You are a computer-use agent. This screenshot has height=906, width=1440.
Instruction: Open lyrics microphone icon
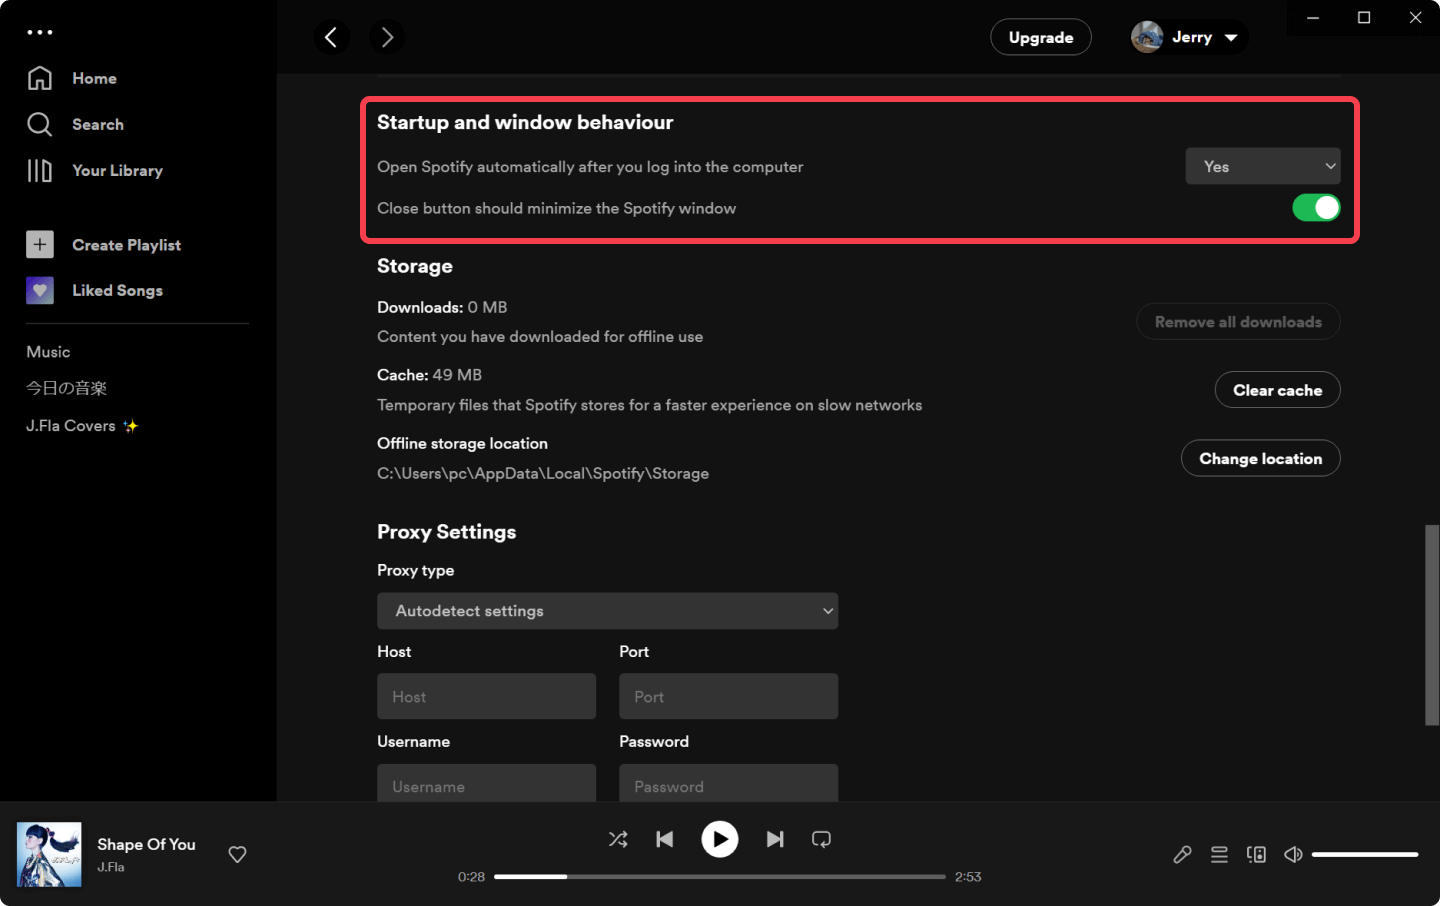(1182, 854)
